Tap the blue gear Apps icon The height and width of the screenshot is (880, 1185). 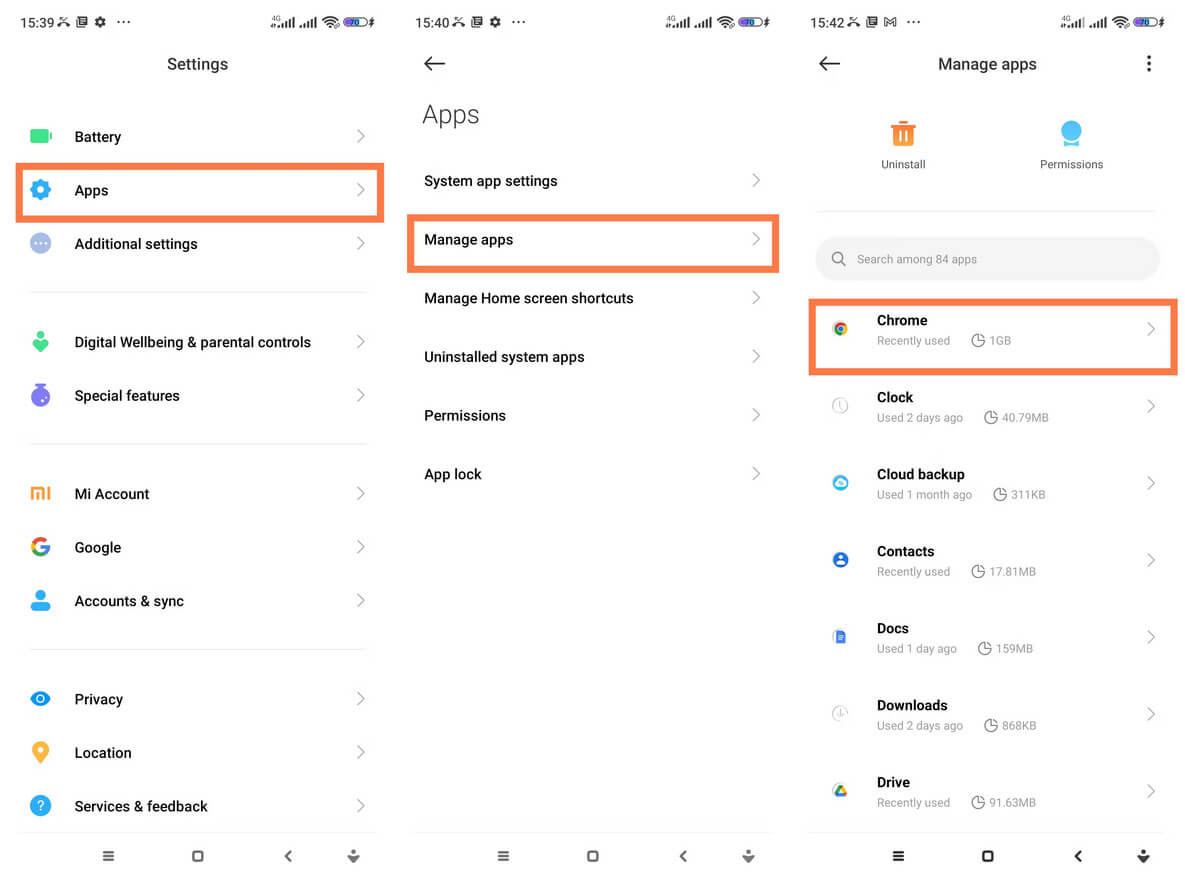click(41, 190)
